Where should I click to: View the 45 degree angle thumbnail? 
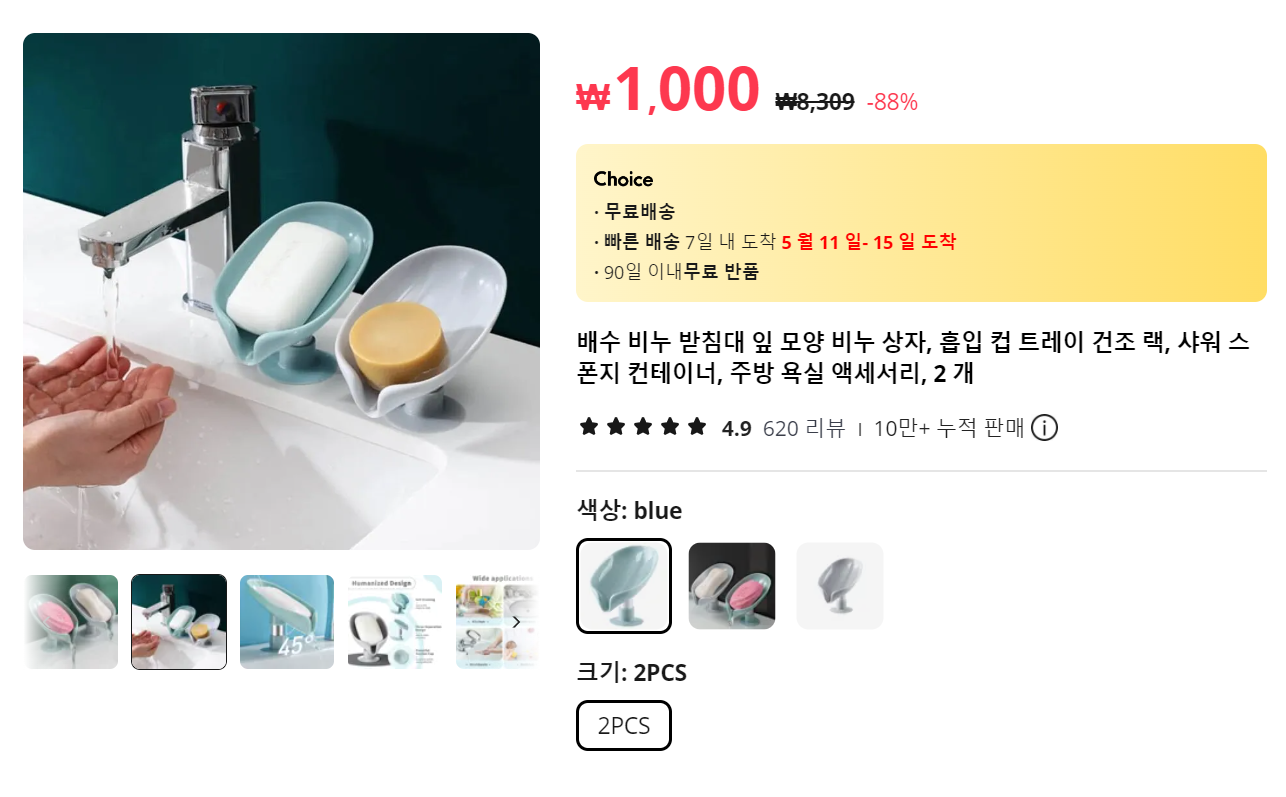(287, 622)
